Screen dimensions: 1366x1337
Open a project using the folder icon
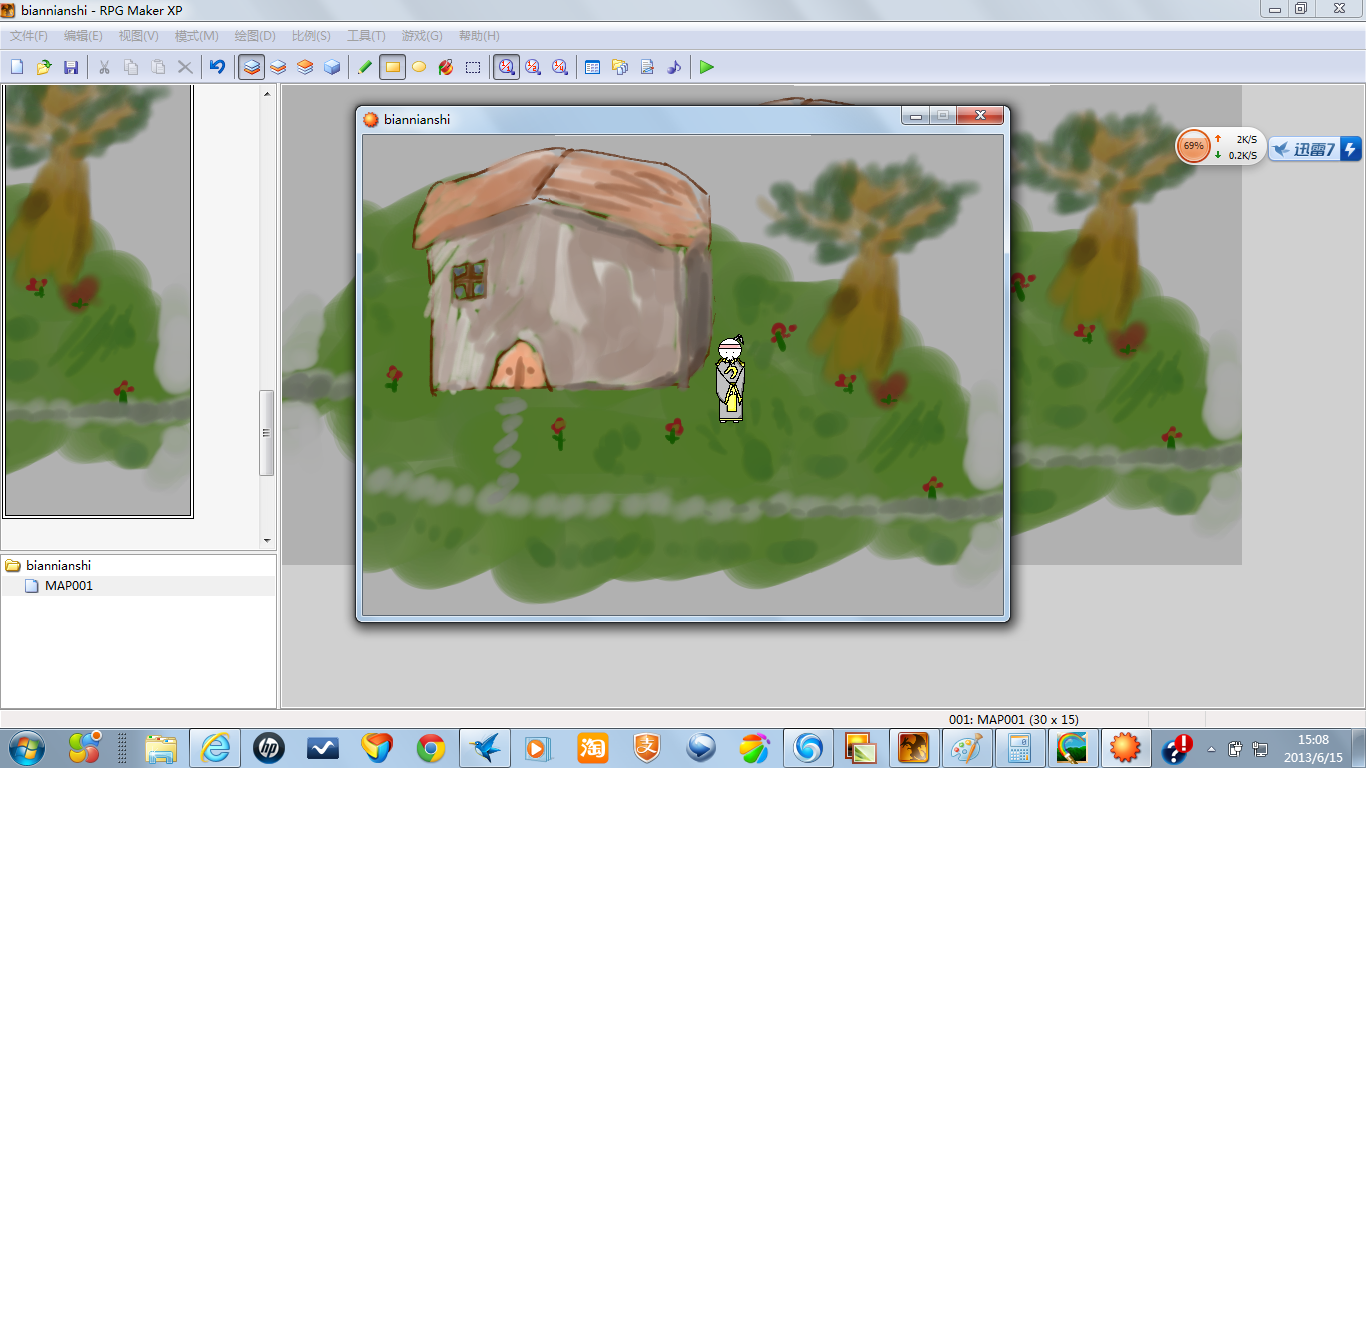coord(44,67)
